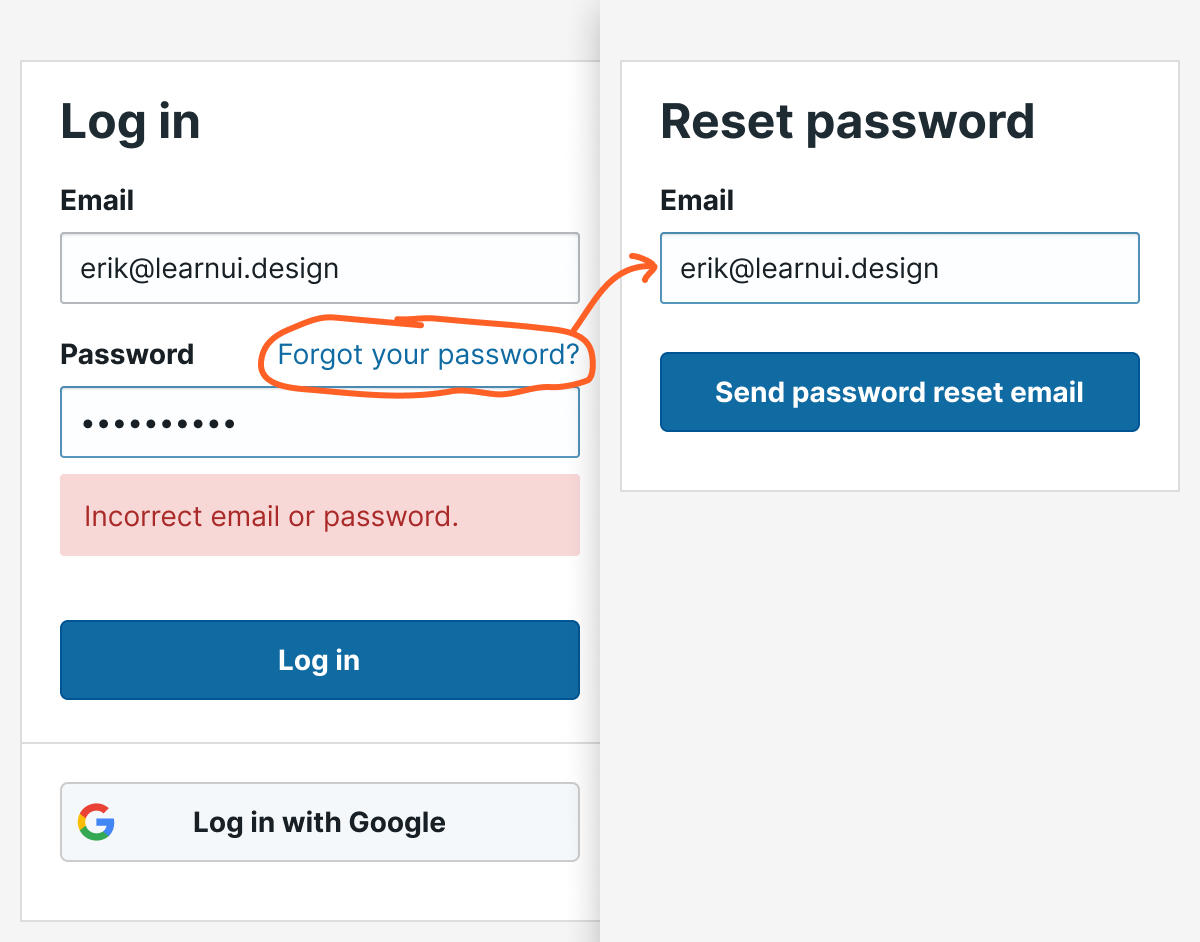1200x942 pixels.
Task: Click the "Reset password" heading
Action: pyautogui.click(x=847, y=122)
